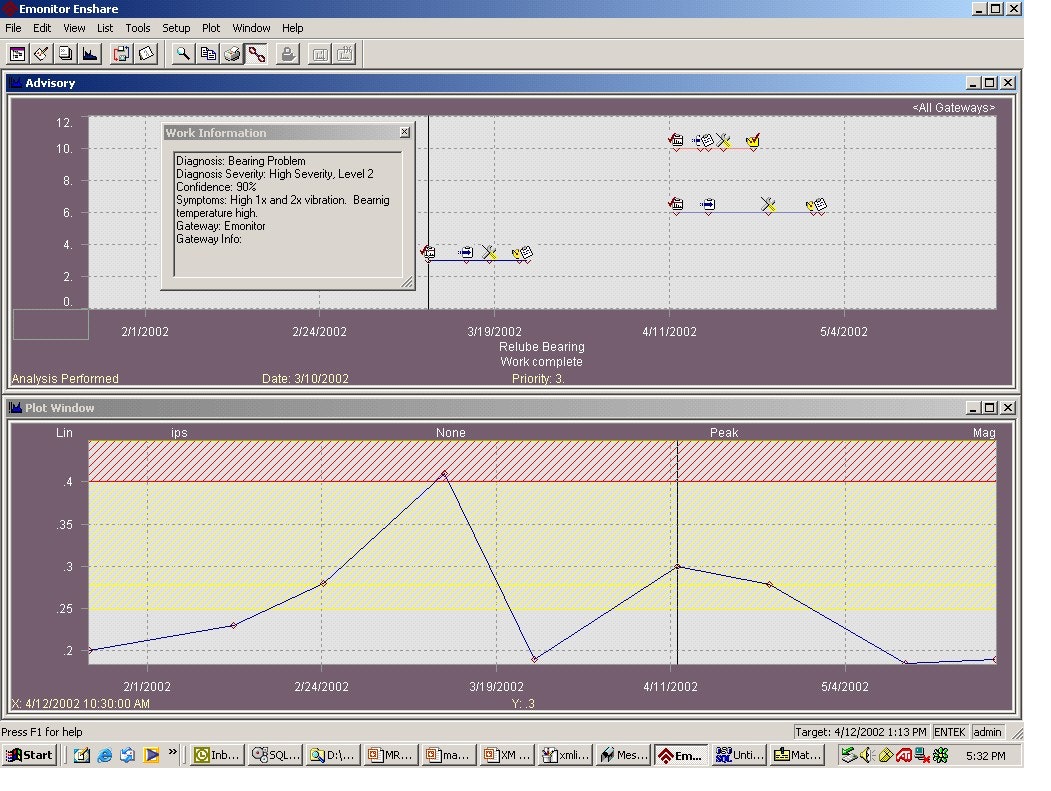Close the Work Information popup
This screenshot has height=791, width=1051.
(x=405, y=131)
